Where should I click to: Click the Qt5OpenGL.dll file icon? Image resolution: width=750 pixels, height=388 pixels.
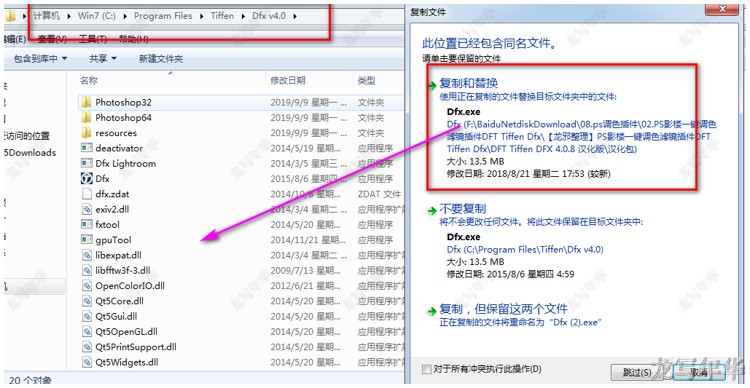tap(86, 332)
